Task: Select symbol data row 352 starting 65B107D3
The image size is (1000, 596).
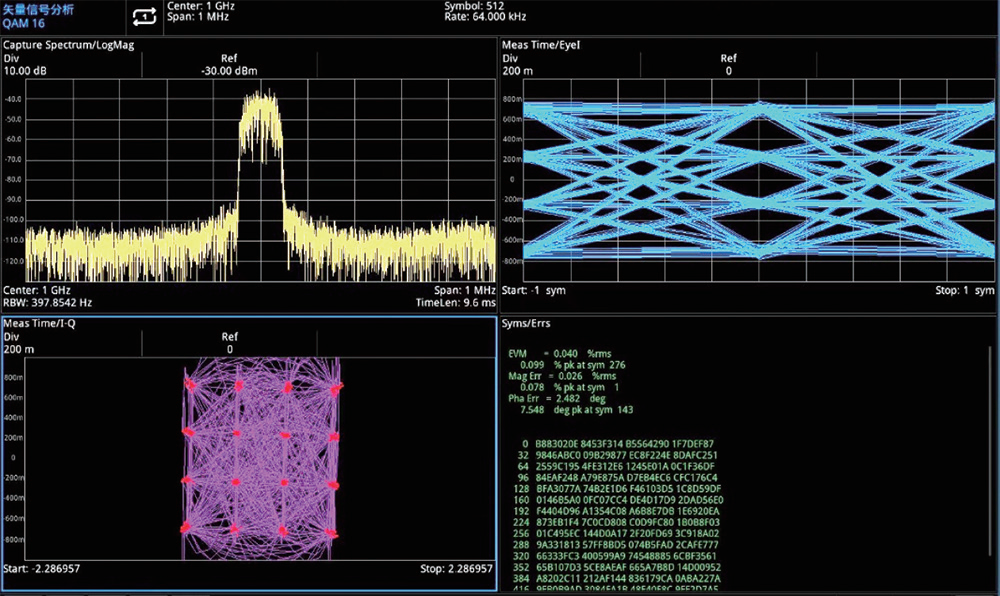Action: tap(617, 567)
